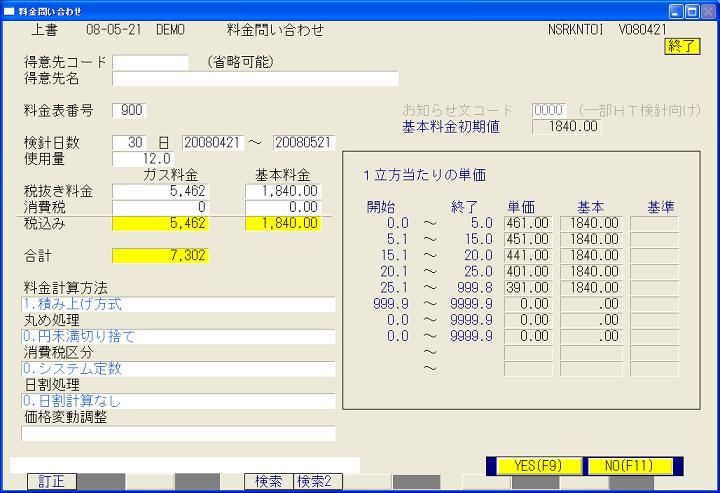Click the yellow 終了 button
This screenshot has width=720, height=493.
[682, 46]
